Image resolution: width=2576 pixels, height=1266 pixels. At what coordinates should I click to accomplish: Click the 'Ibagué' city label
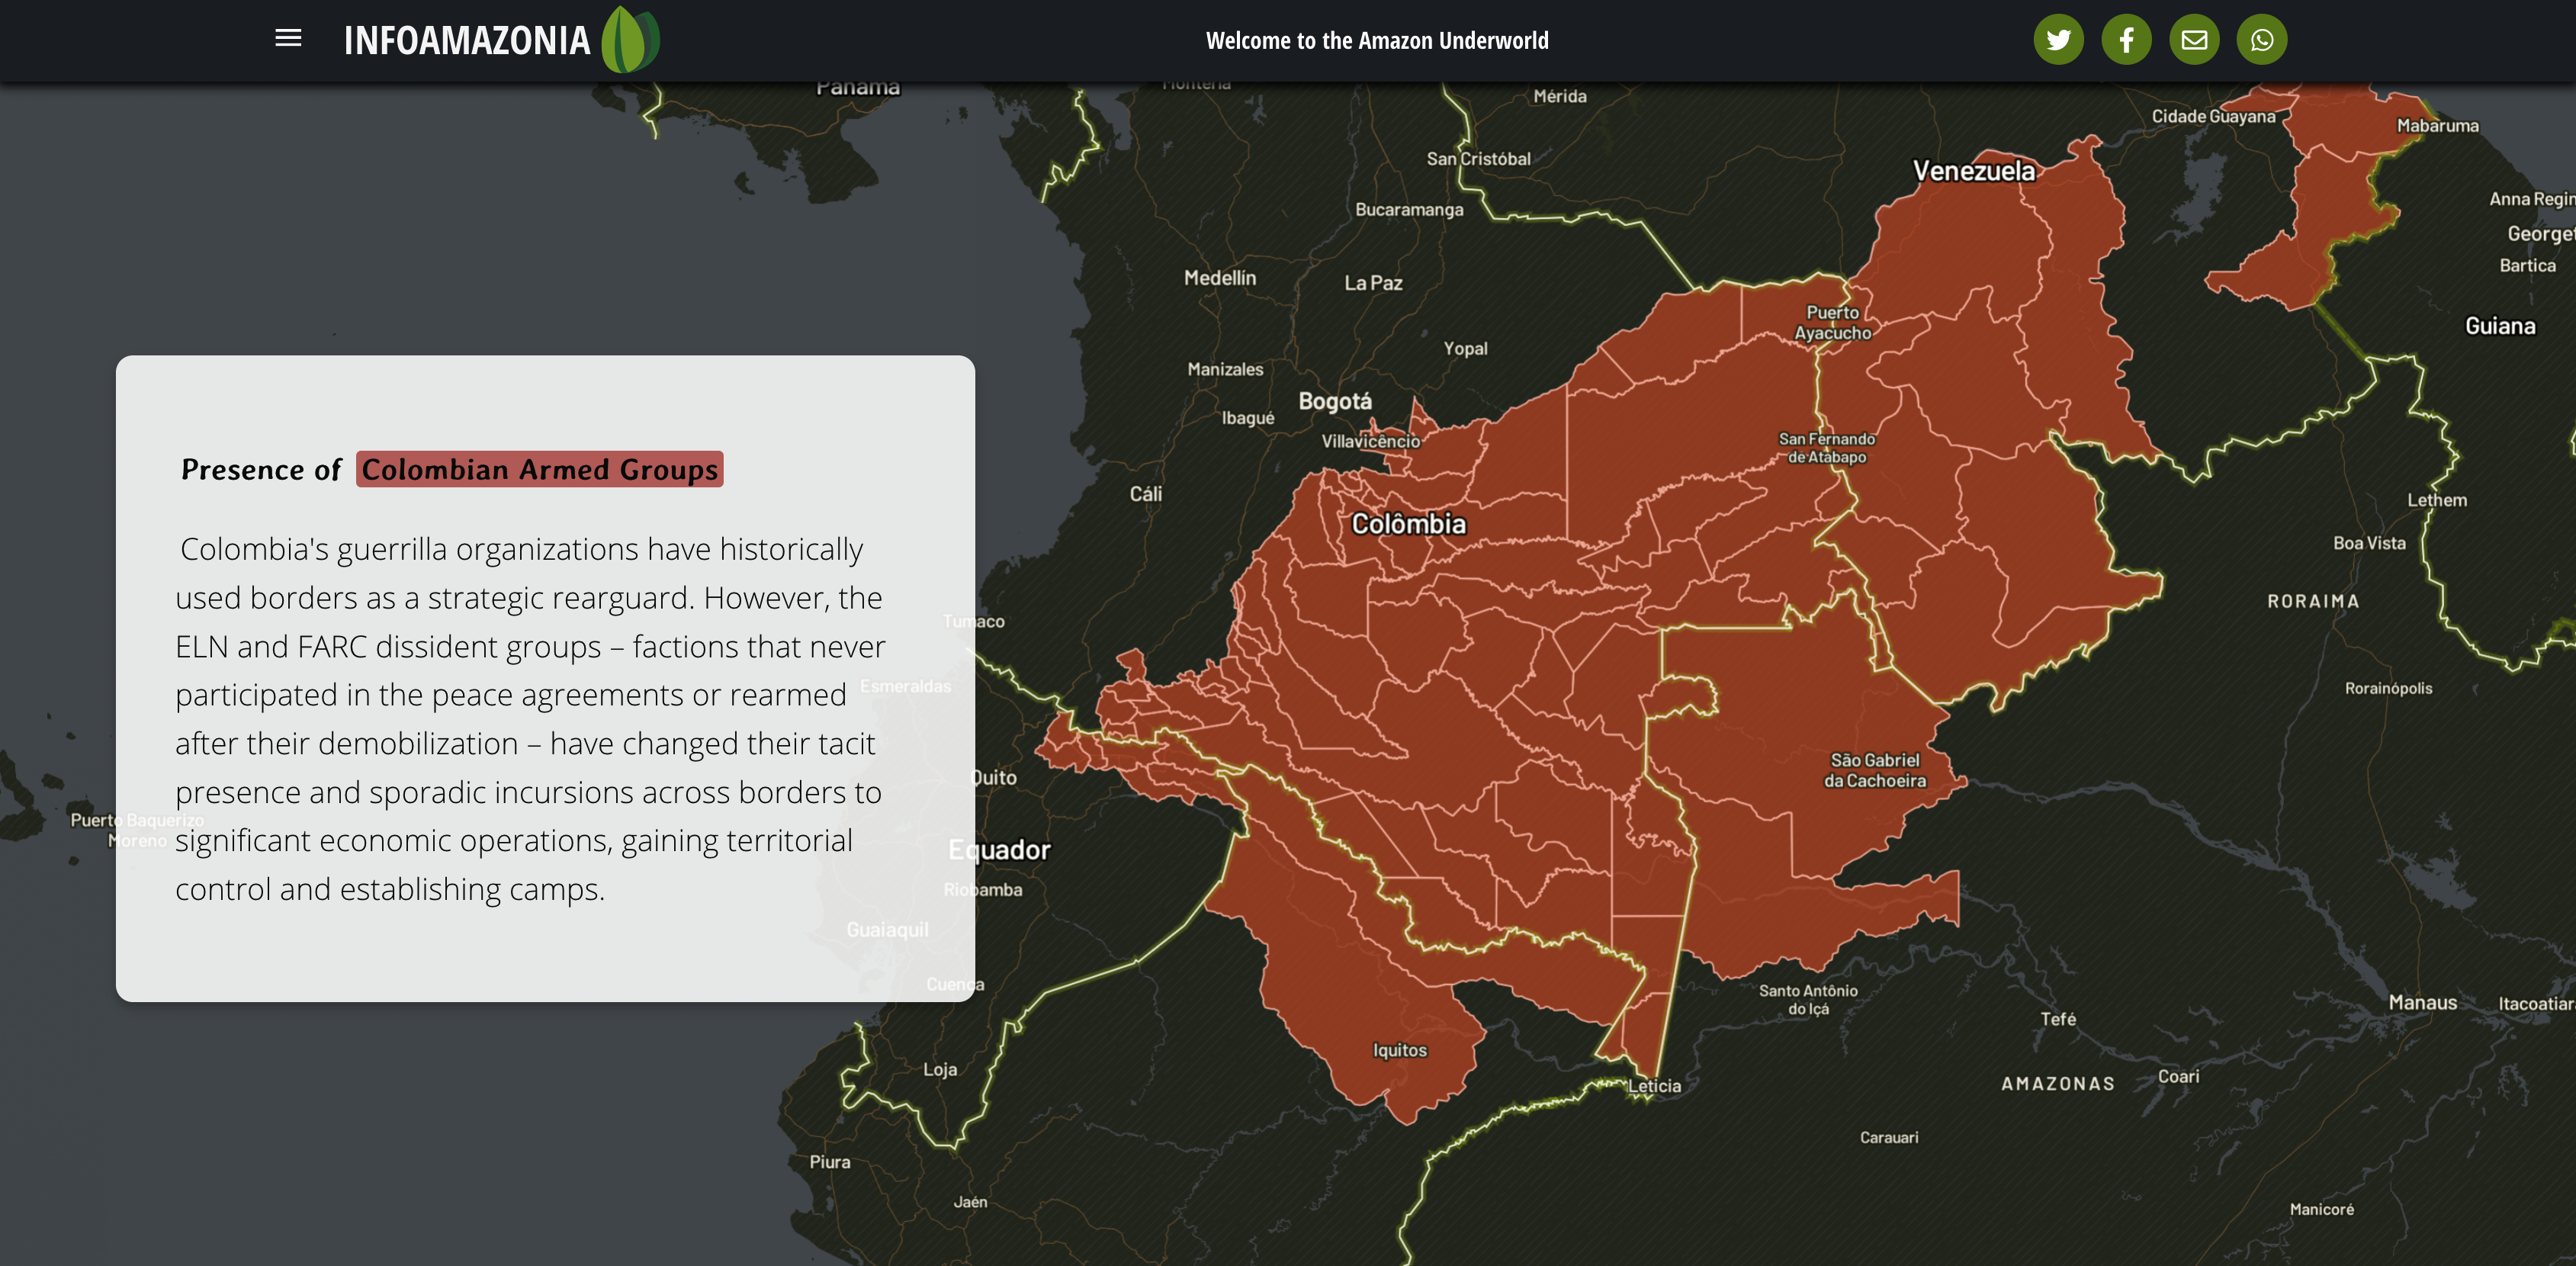[1248, 418]
